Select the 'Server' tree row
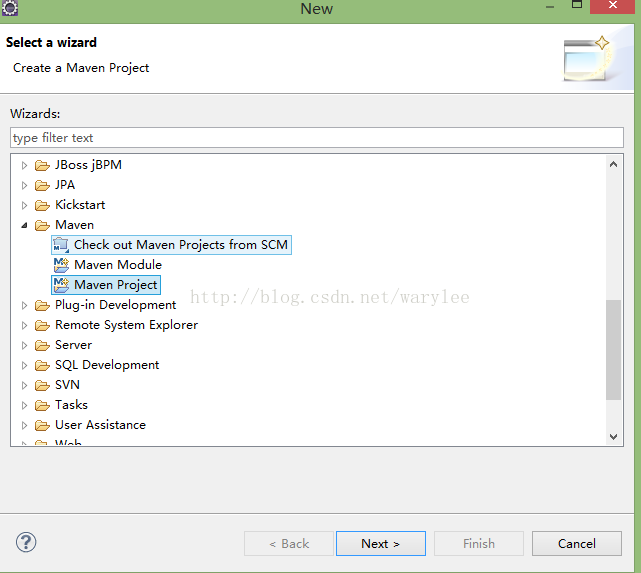The height and width of the screenshot is (573, 641). (x=74, y=345)
